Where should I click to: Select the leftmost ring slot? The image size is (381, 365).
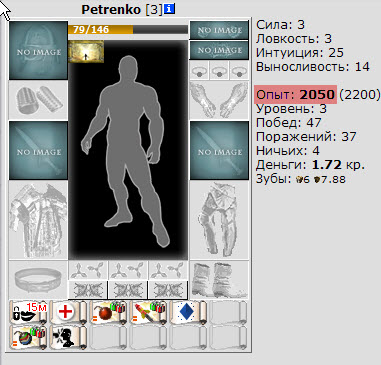(x=199, y=70)
